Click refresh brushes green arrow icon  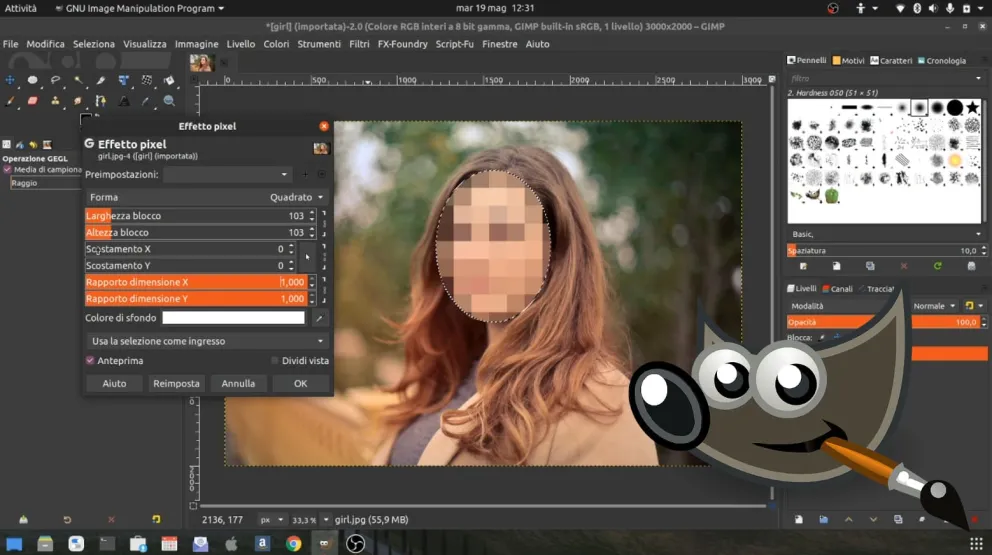click(x=938, y=266)
